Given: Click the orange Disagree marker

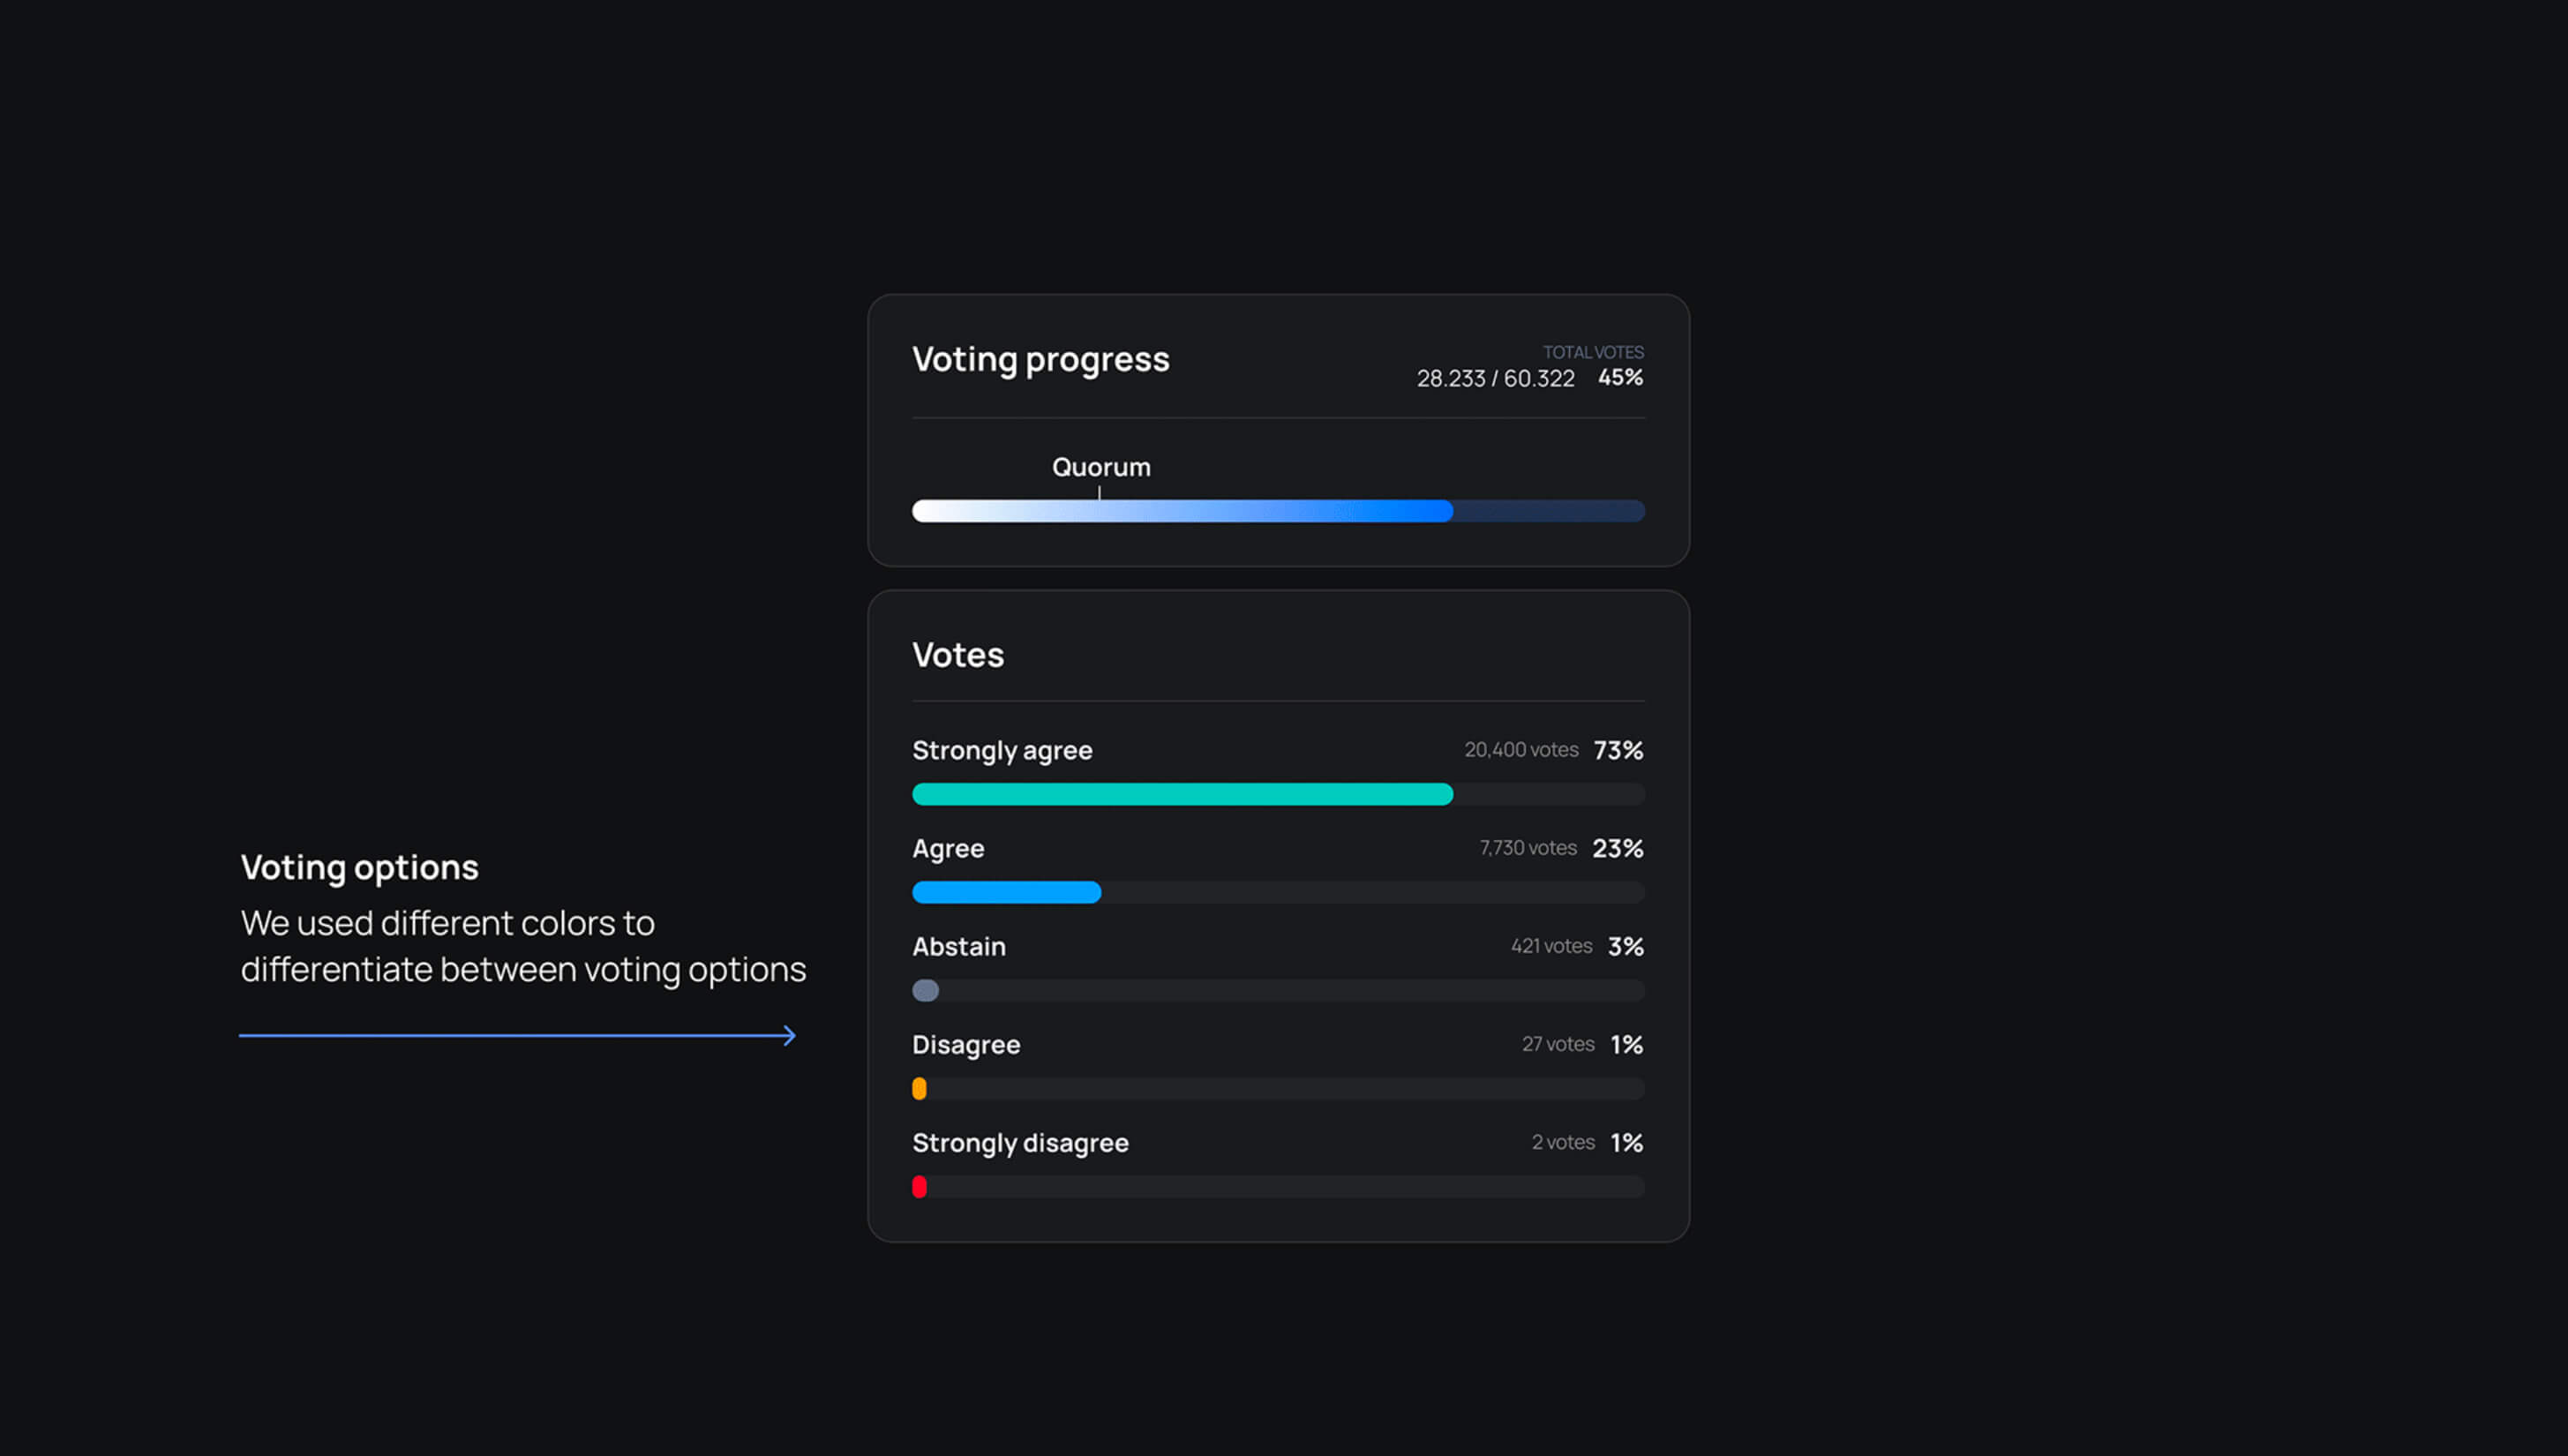Looking at the screenshot, I should pos(920,1088).
